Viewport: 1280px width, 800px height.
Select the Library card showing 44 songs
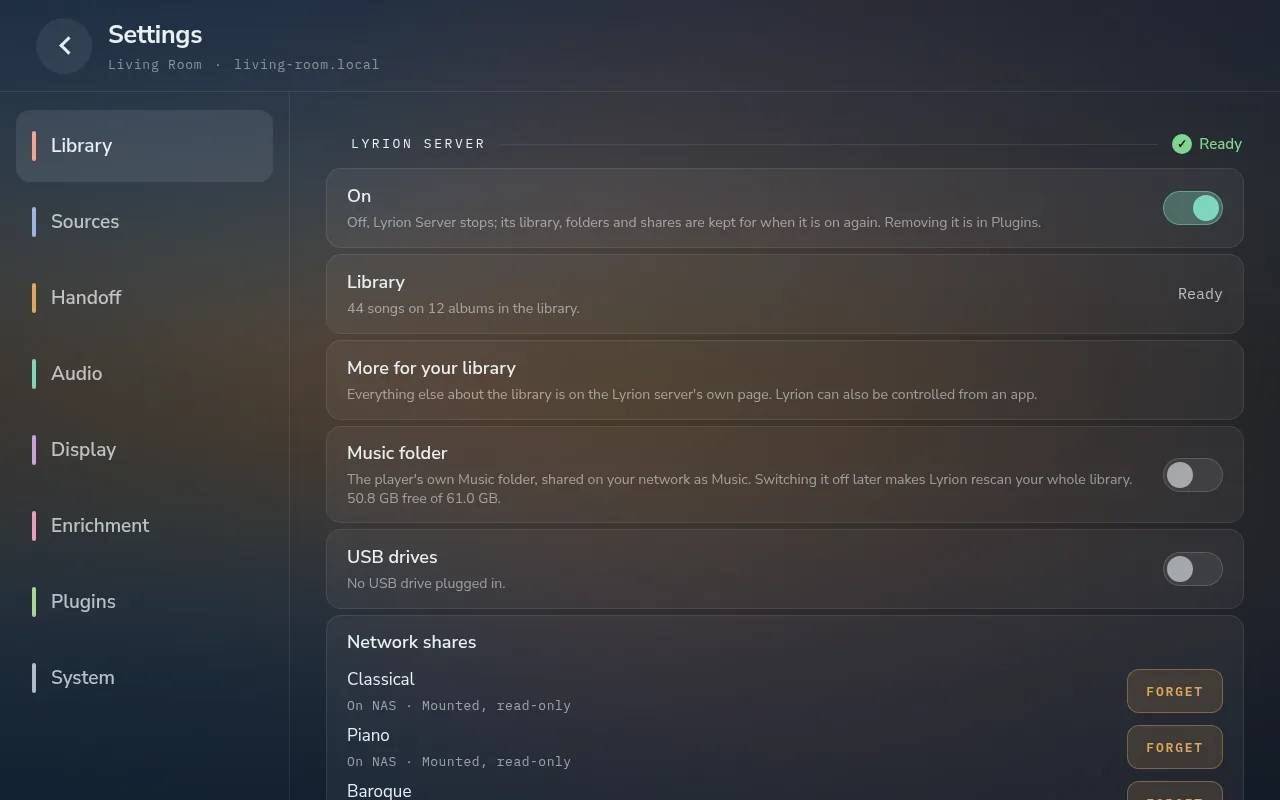(x=784, y=294)
